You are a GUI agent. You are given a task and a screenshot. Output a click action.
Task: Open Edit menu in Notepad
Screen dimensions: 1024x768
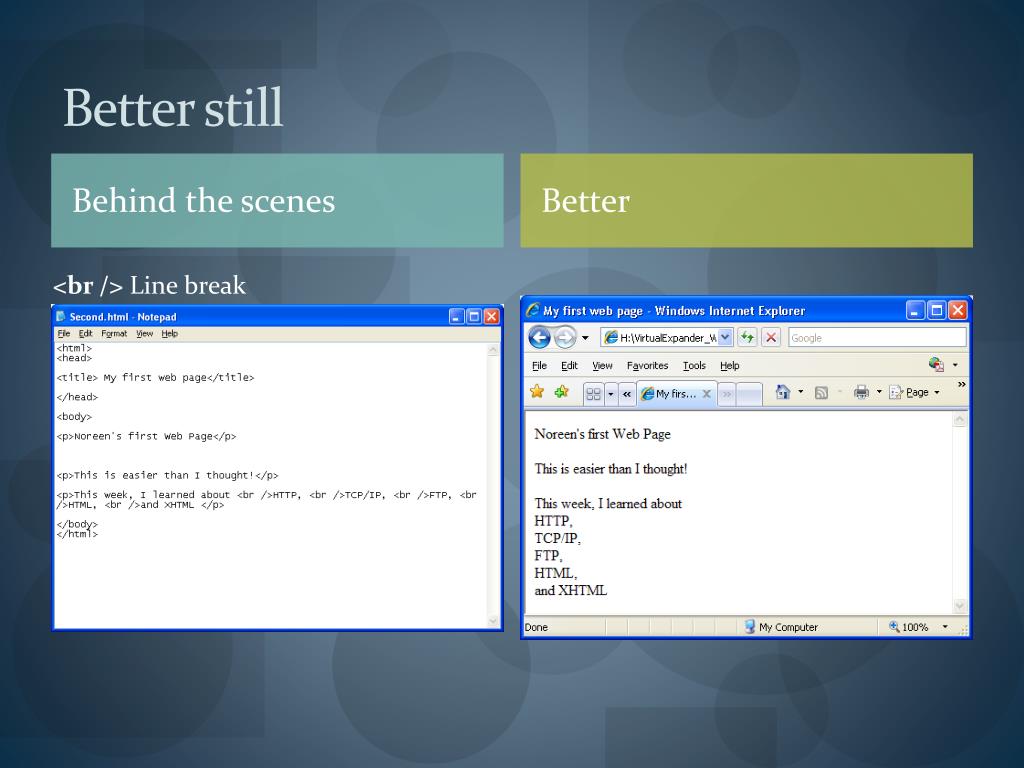point(86,333)
